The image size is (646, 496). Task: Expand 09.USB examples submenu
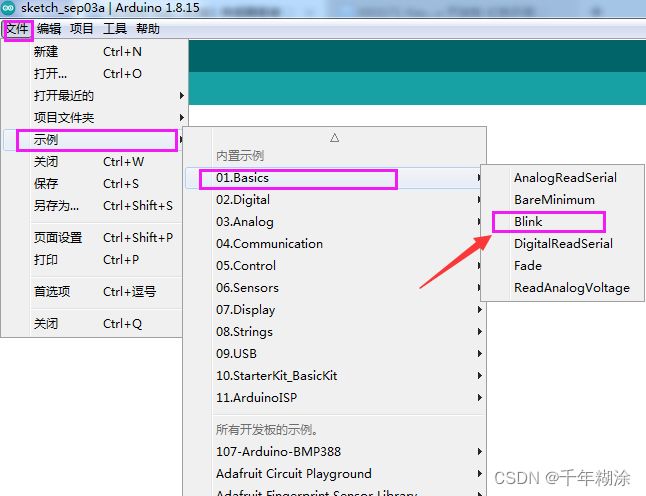335,353
